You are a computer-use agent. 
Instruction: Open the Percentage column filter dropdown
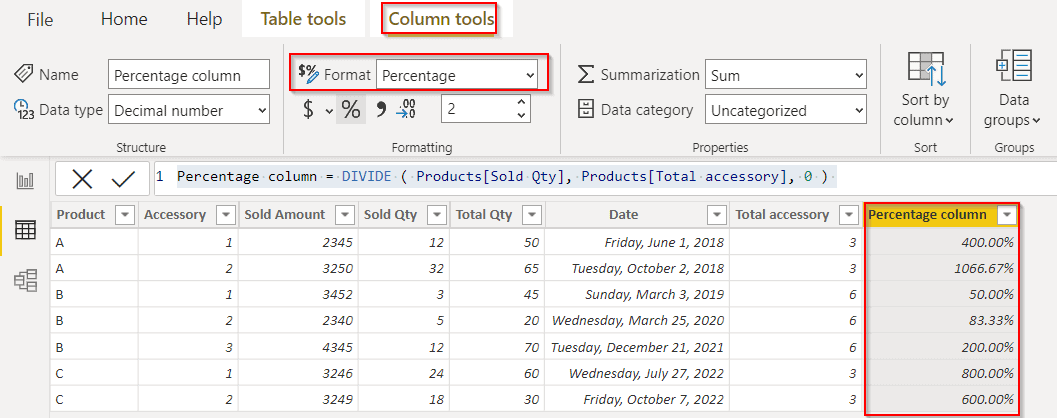[1006, 215]
